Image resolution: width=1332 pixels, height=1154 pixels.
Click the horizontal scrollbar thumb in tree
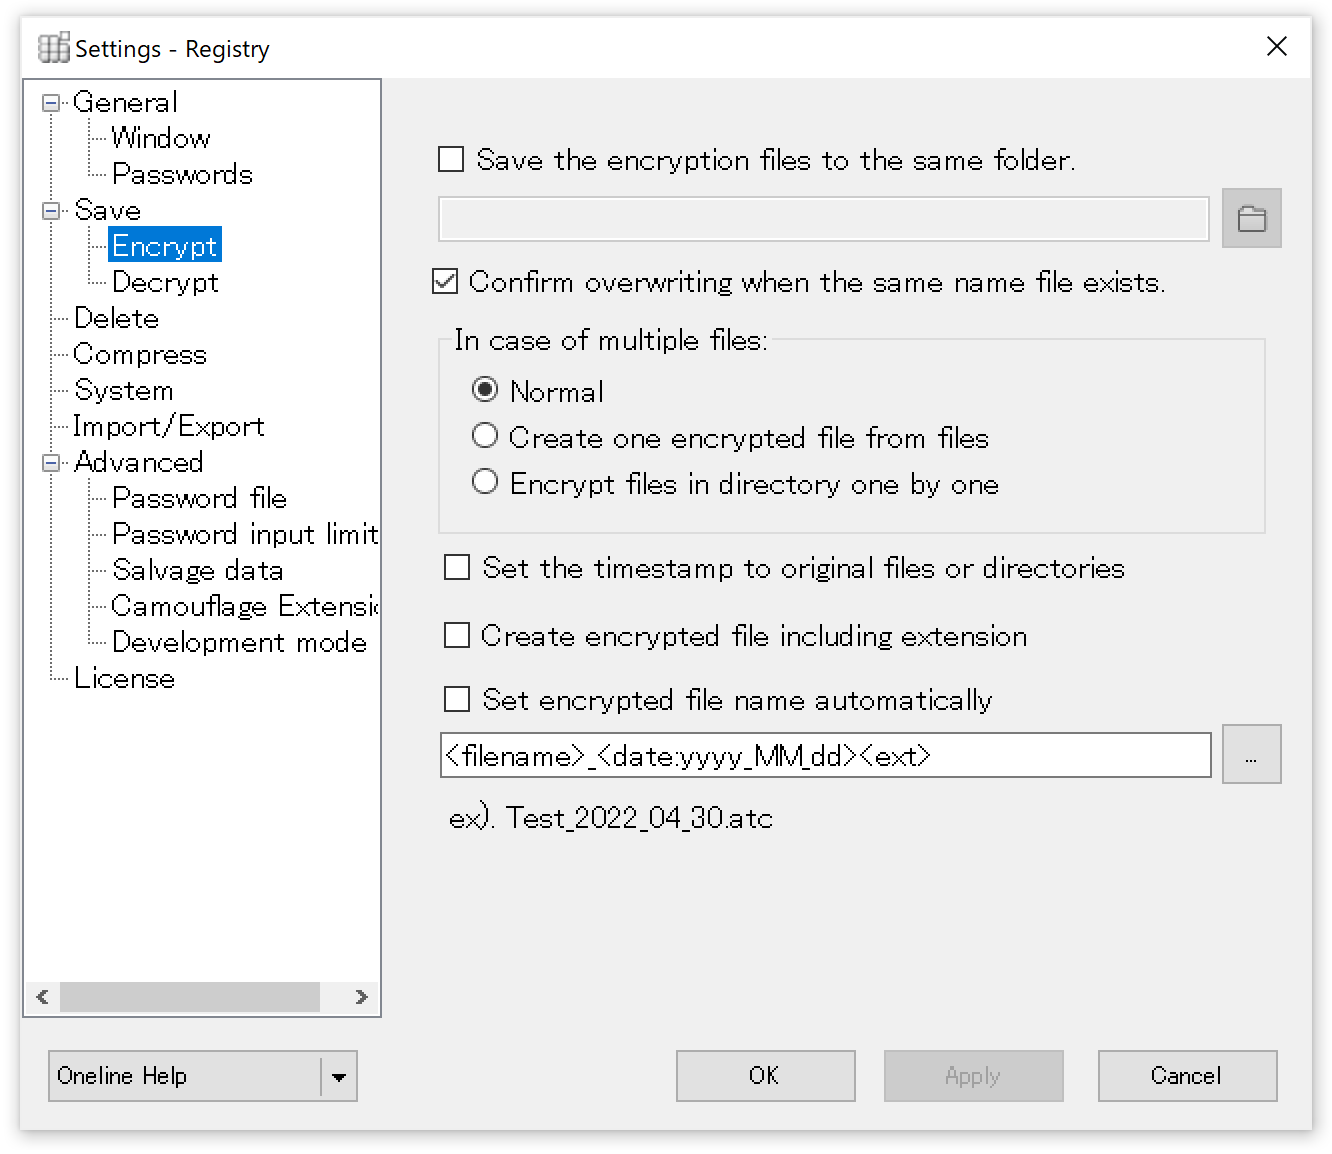(x=190, y=997)
